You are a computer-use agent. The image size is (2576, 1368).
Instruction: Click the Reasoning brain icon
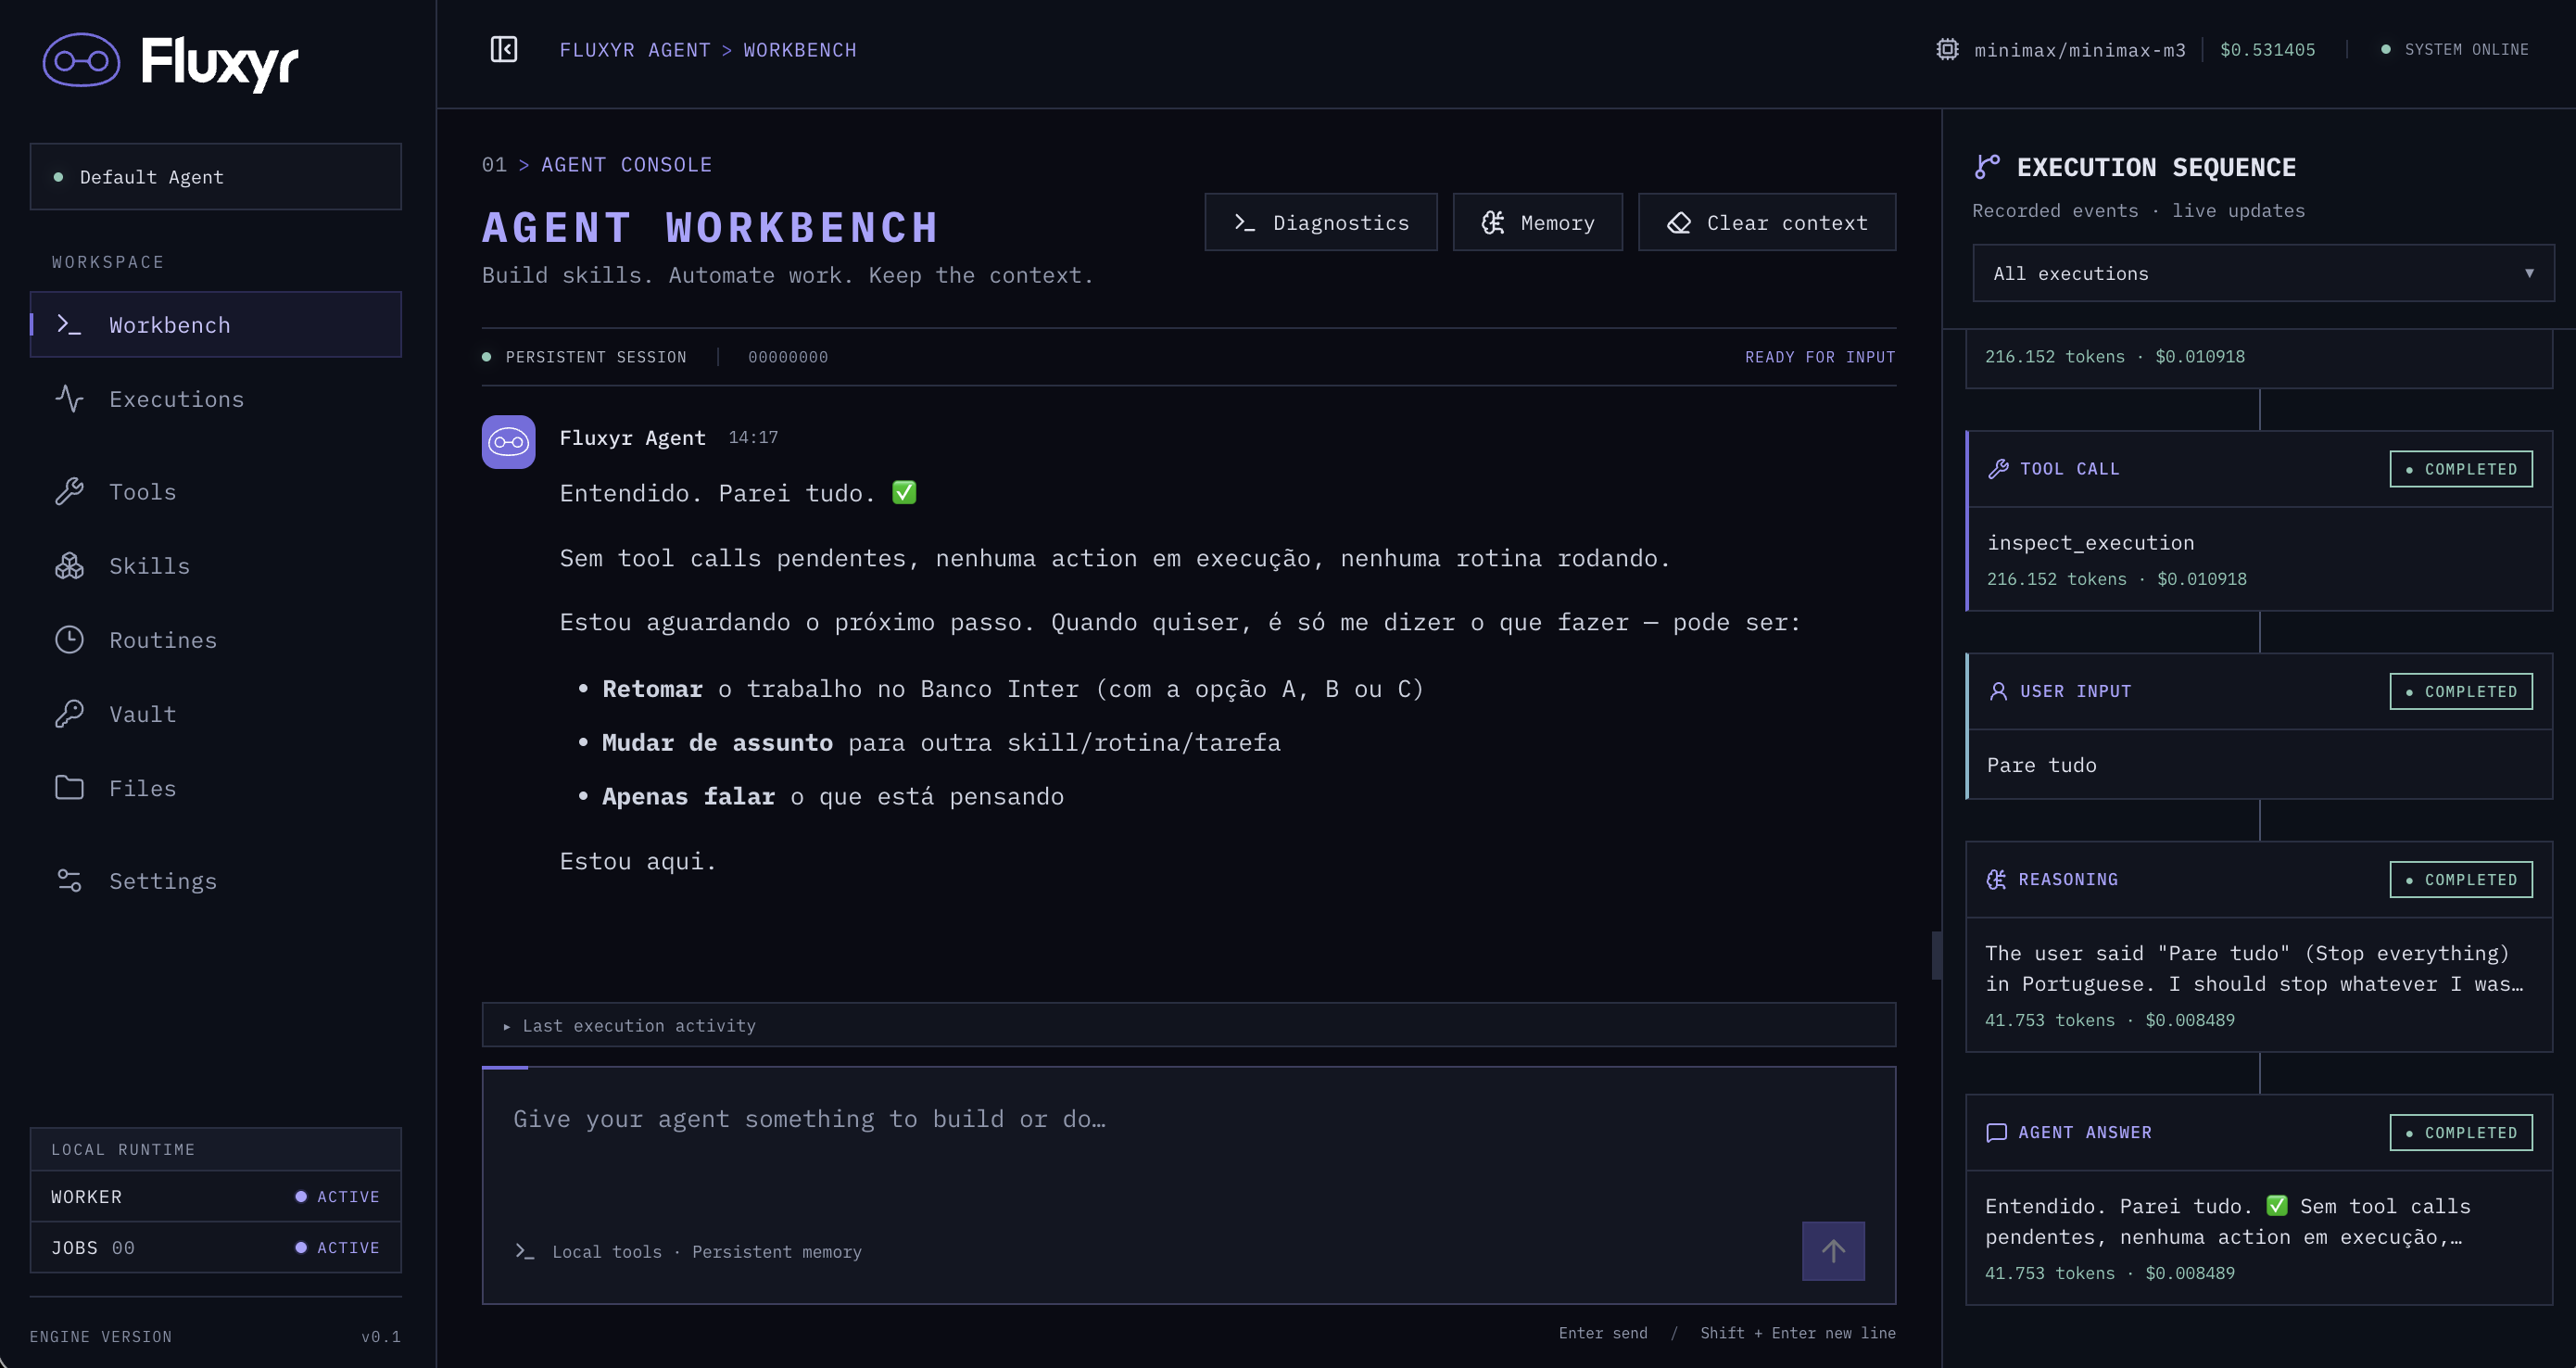(x=1996, y=878)
